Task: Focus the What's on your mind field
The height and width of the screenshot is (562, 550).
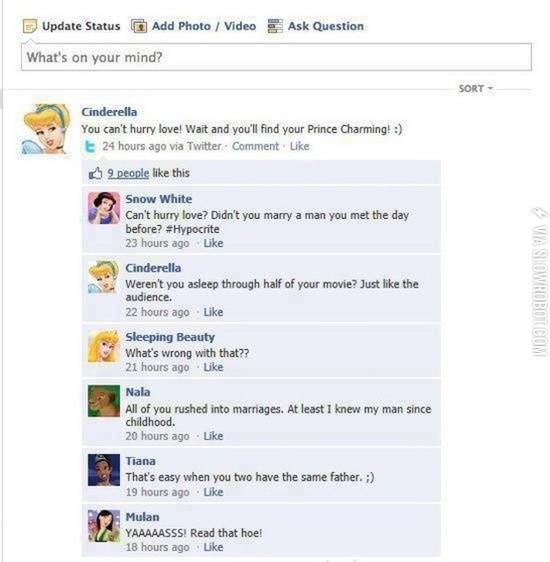Action: tap(276, 57)
